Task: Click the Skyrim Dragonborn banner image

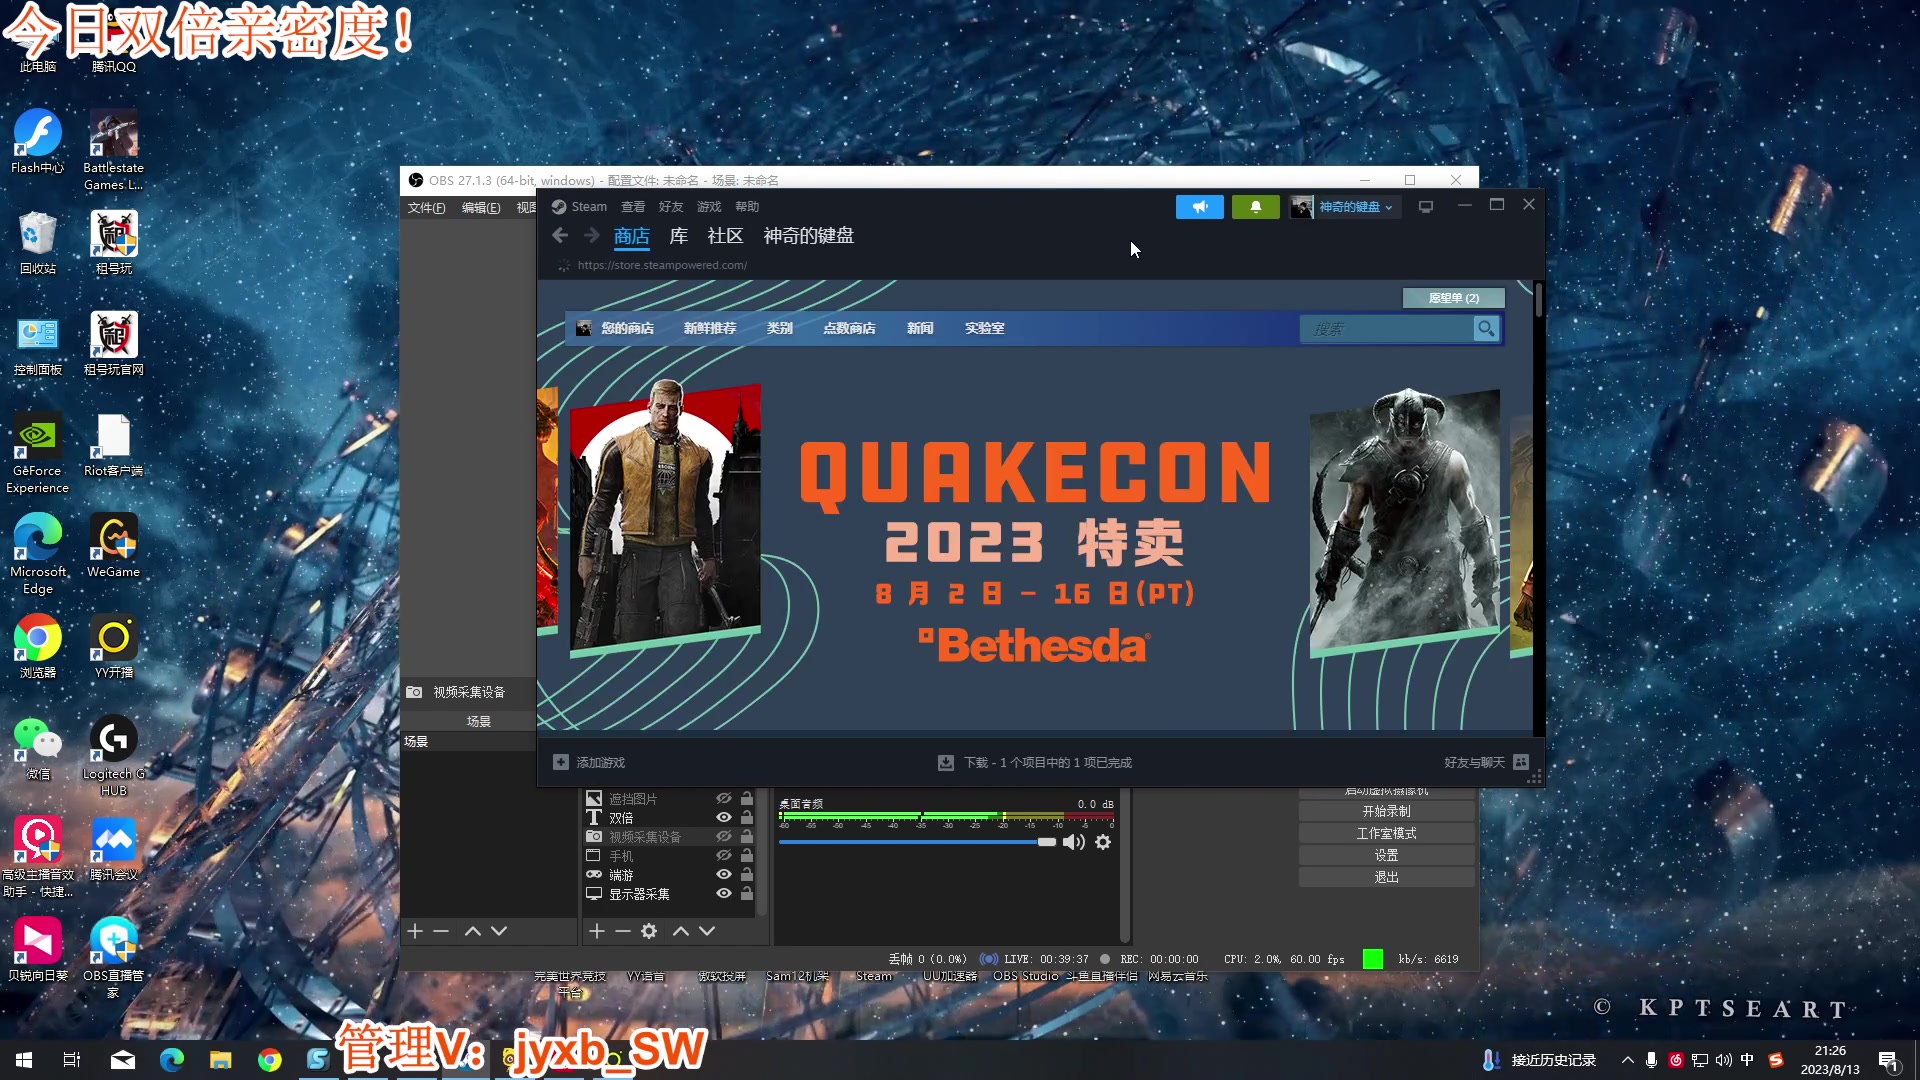Action: pos(1405,521)
